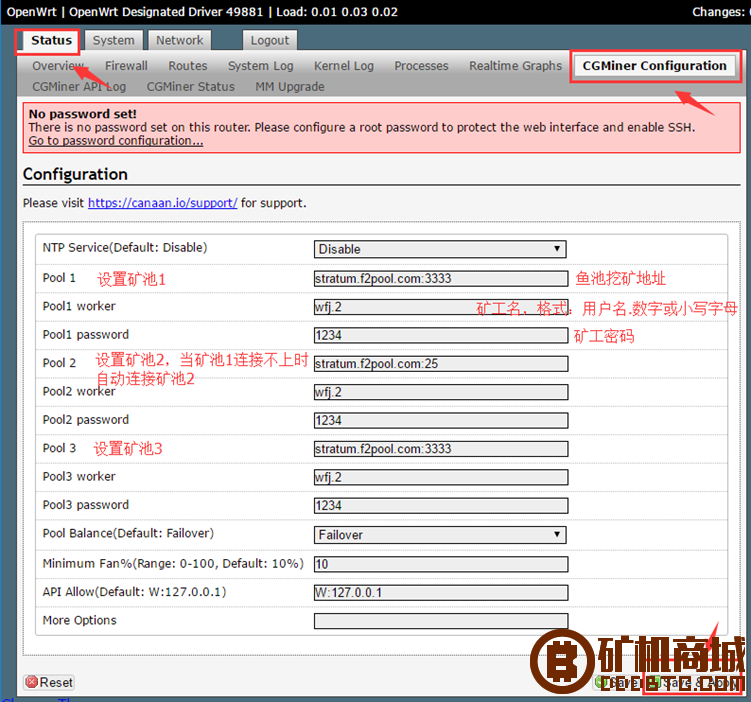Click the NTP Service(Default: Disable) label
This screenshot has height=702, width=751.
pyautogui.click(x=125, y=248)
